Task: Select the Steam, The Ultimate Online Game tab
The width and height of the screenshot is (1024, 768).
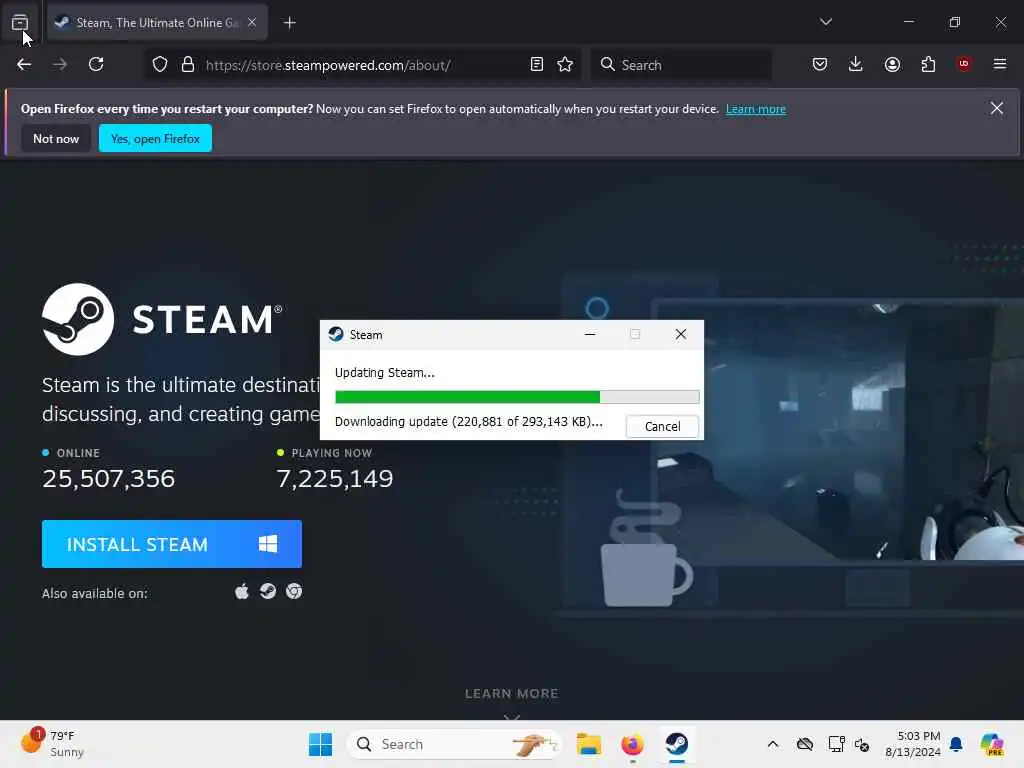Action: 157,22
